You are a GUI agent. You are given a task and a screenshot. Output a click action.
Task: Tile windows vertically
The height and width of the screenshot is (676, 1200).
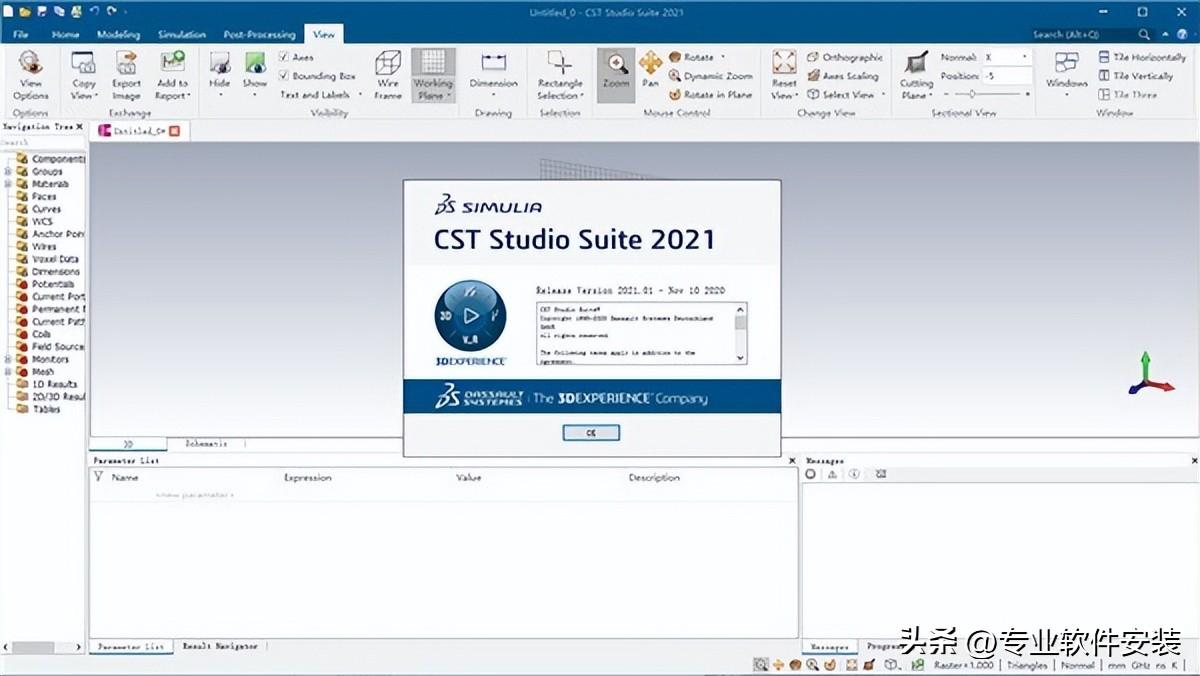(1135, 76)
